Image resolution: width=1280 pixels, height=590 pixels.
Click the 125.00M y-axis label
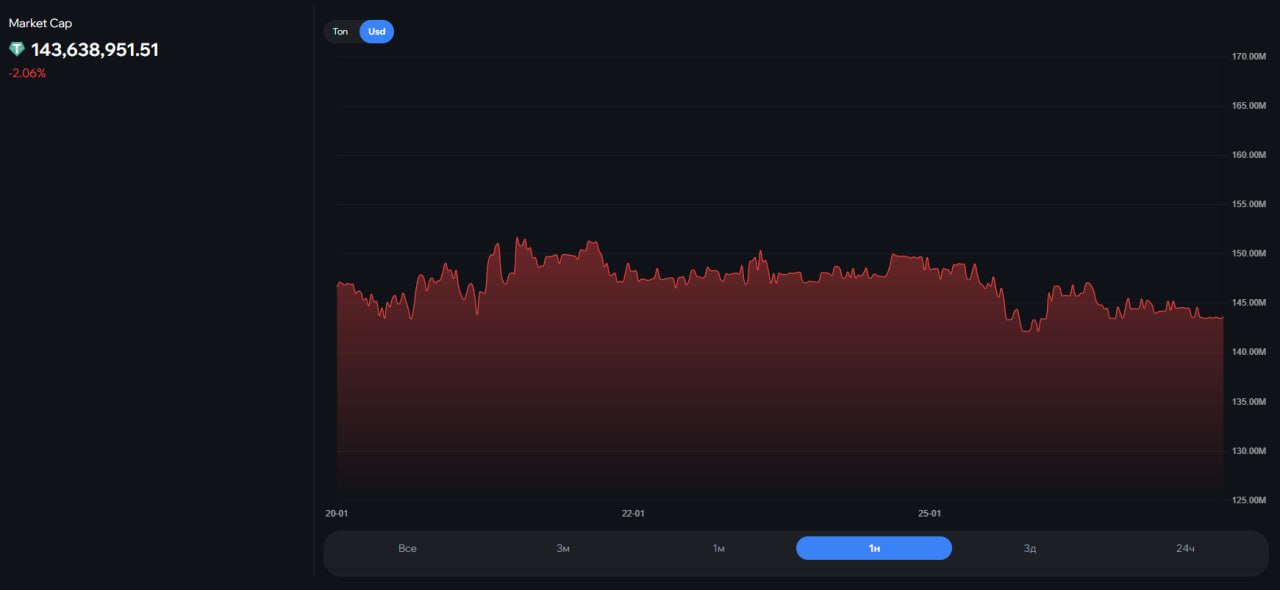pyautogui.click(x=1248, y=500)
